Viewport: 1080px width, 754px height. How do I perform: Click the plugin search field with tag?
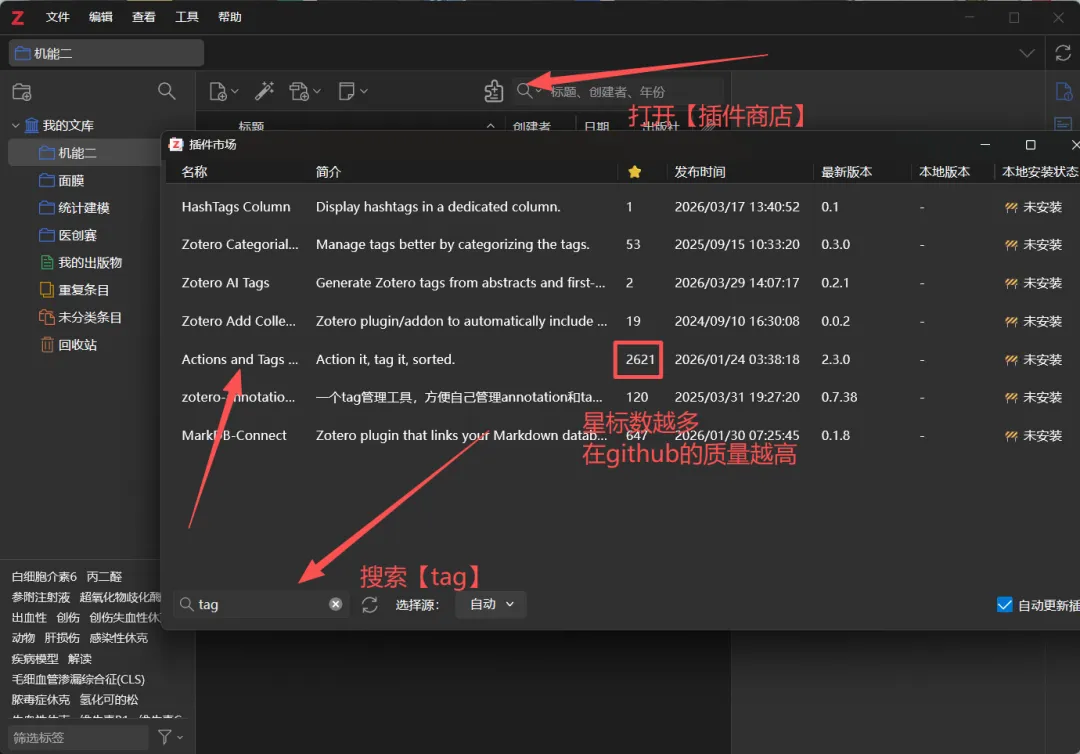point(260,605)
